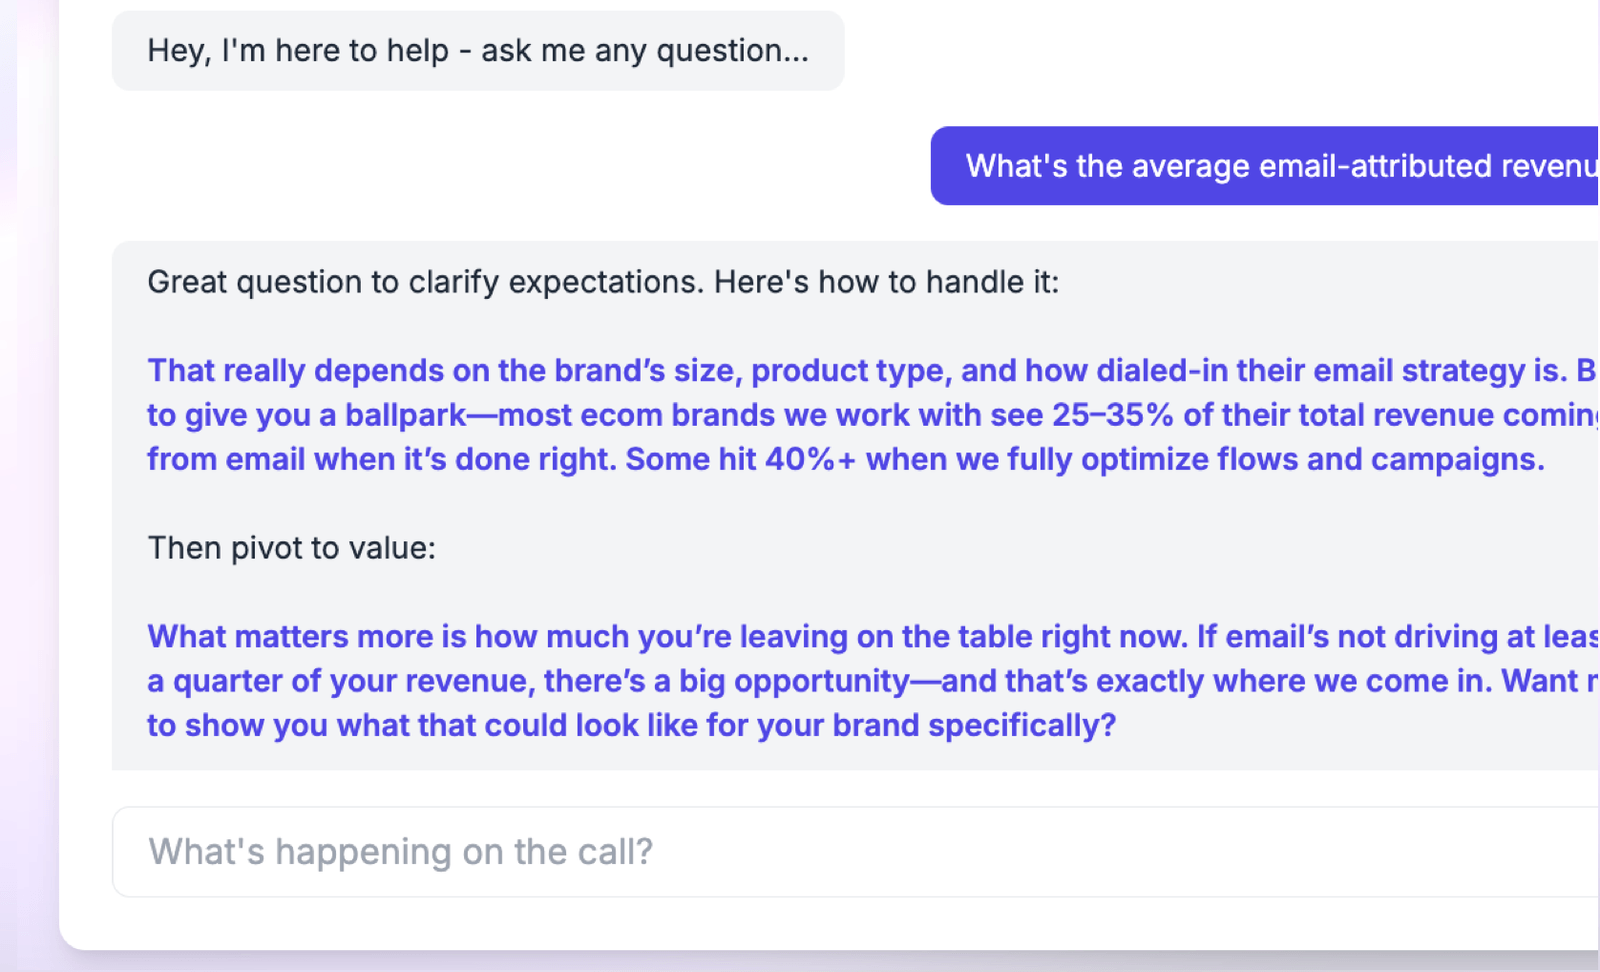Click the "Great question to clarify expectations" text
Image resolution: width=1600 pixels, height=972 pixels.
point(427,283)
